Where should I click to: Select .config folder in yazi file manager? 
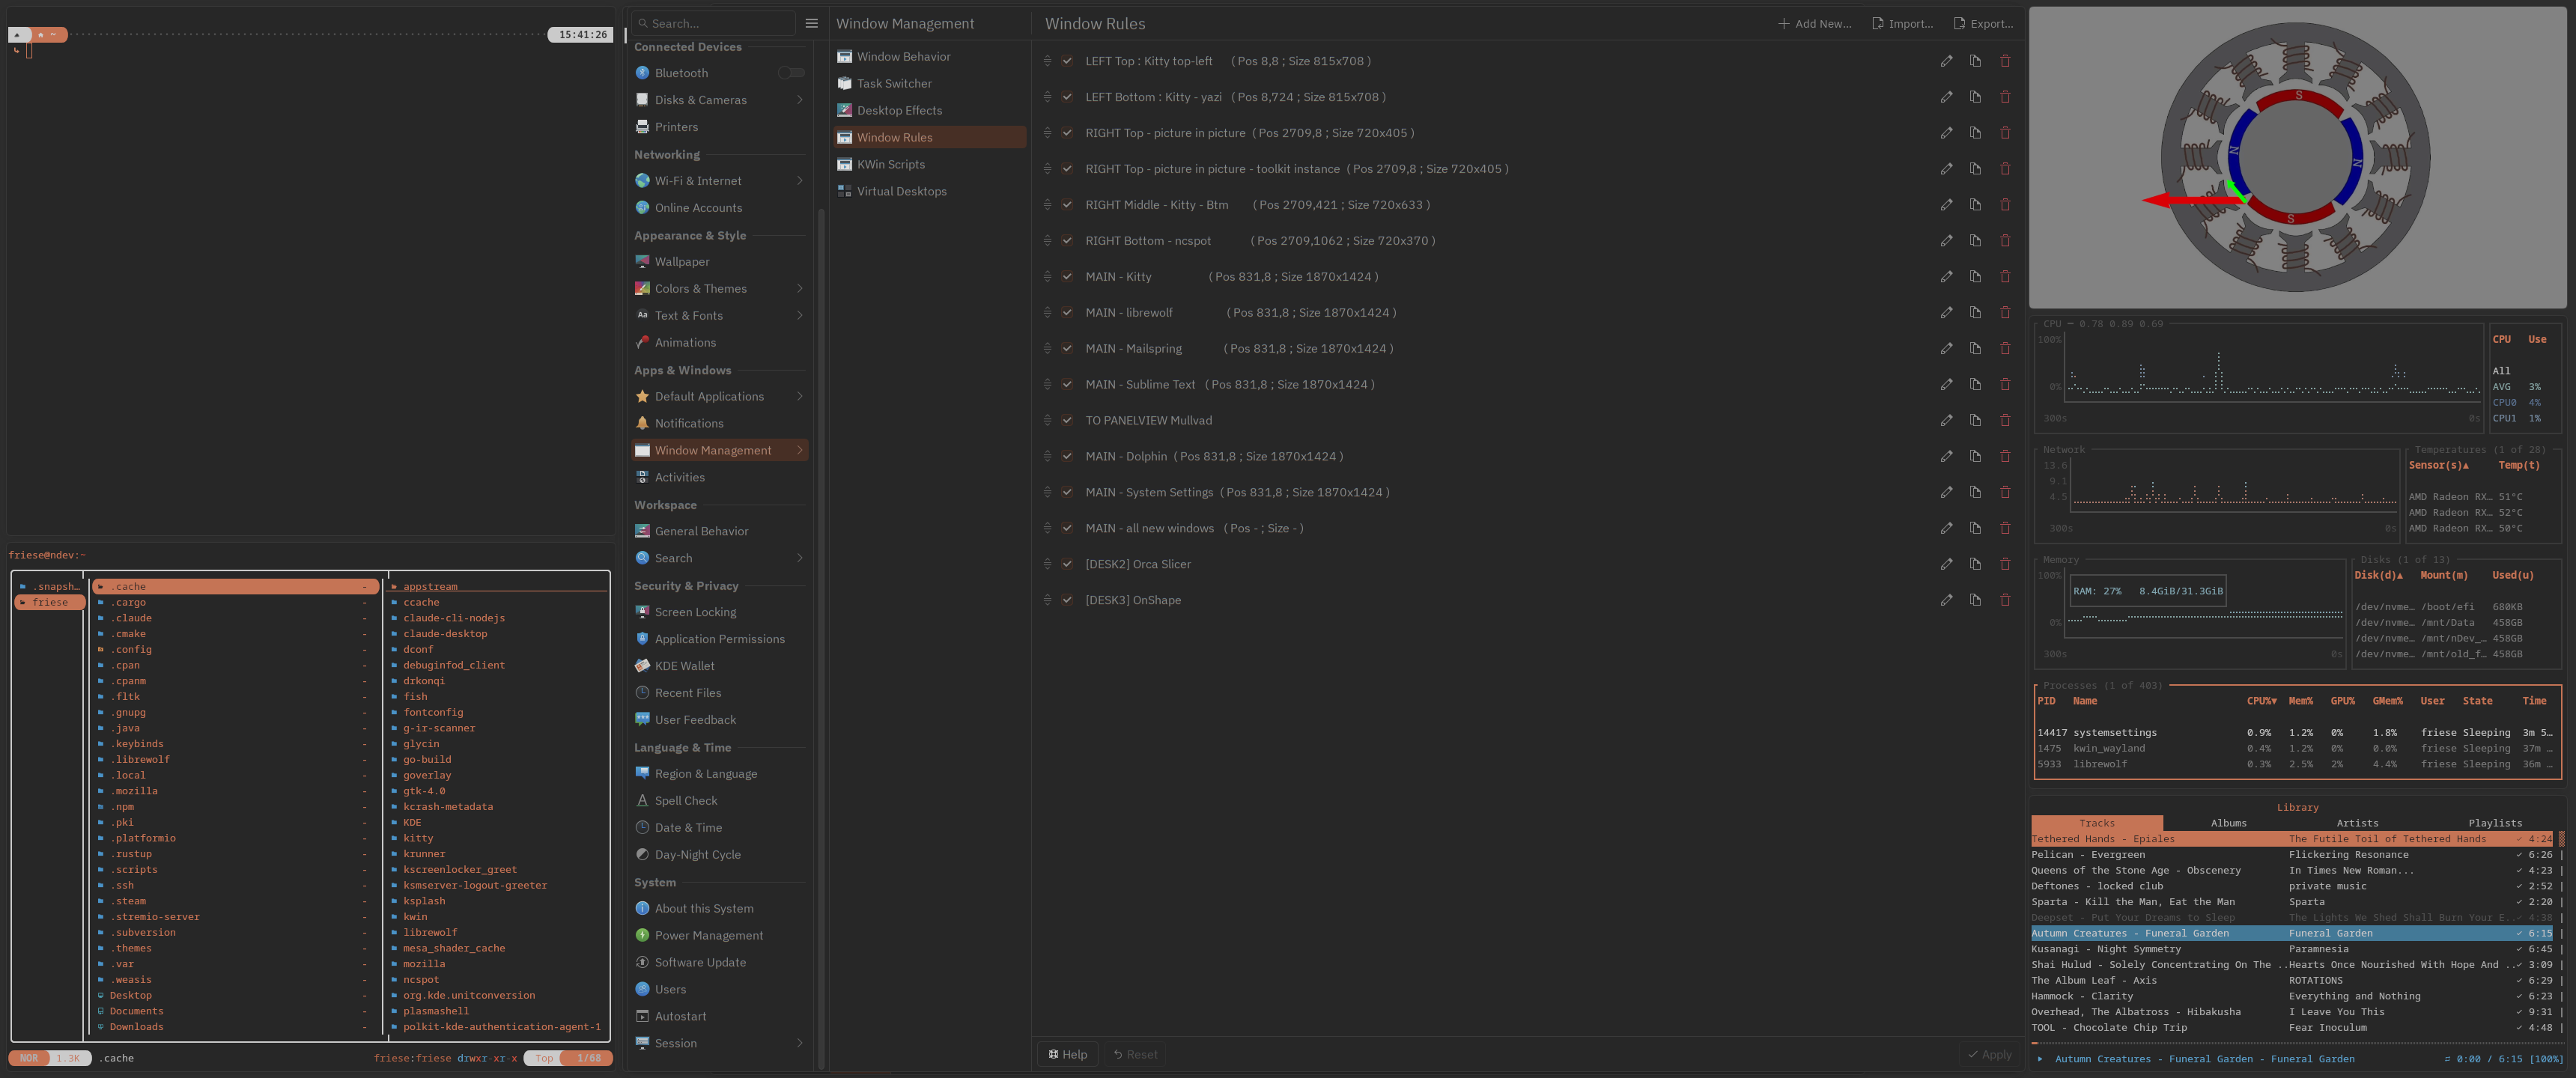236,650
